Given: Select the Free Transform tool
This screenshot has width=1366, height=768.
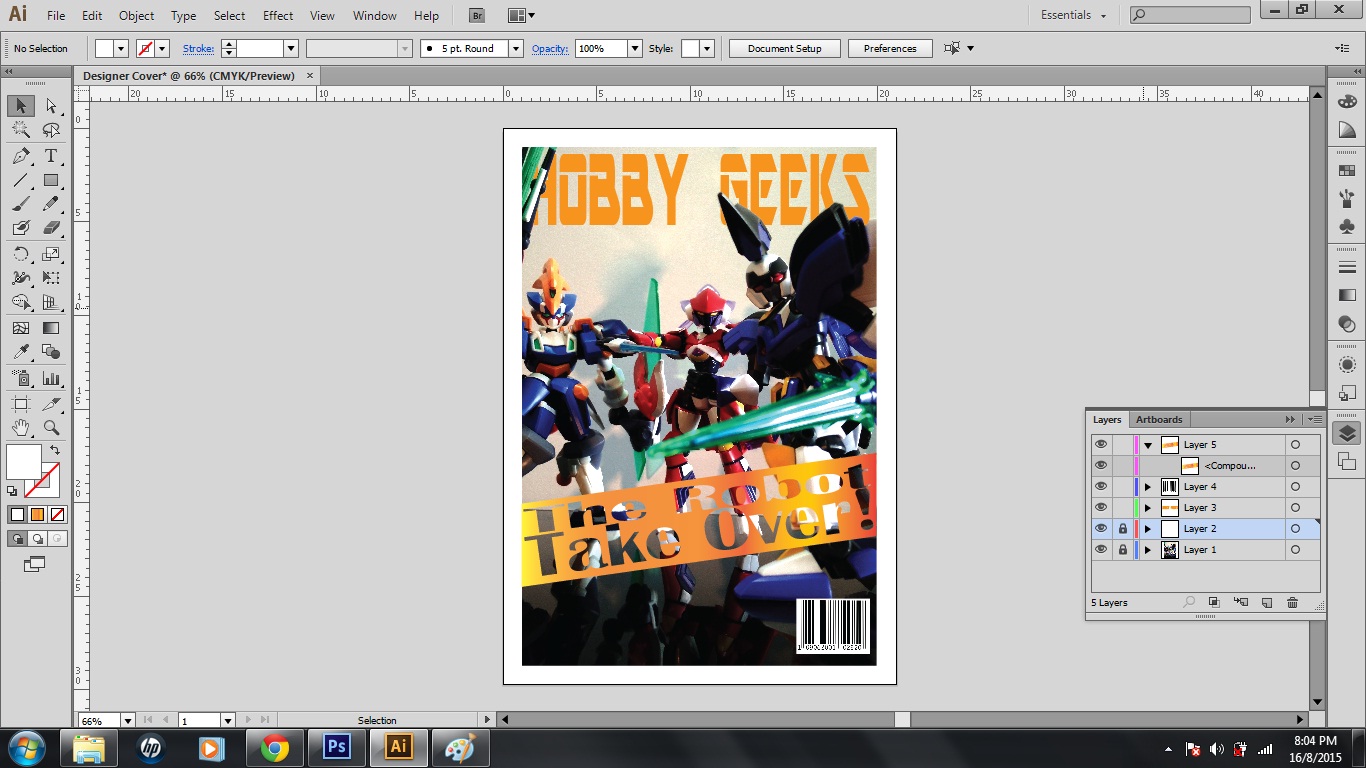Looking at the screenshot, I should click(51, 278).
